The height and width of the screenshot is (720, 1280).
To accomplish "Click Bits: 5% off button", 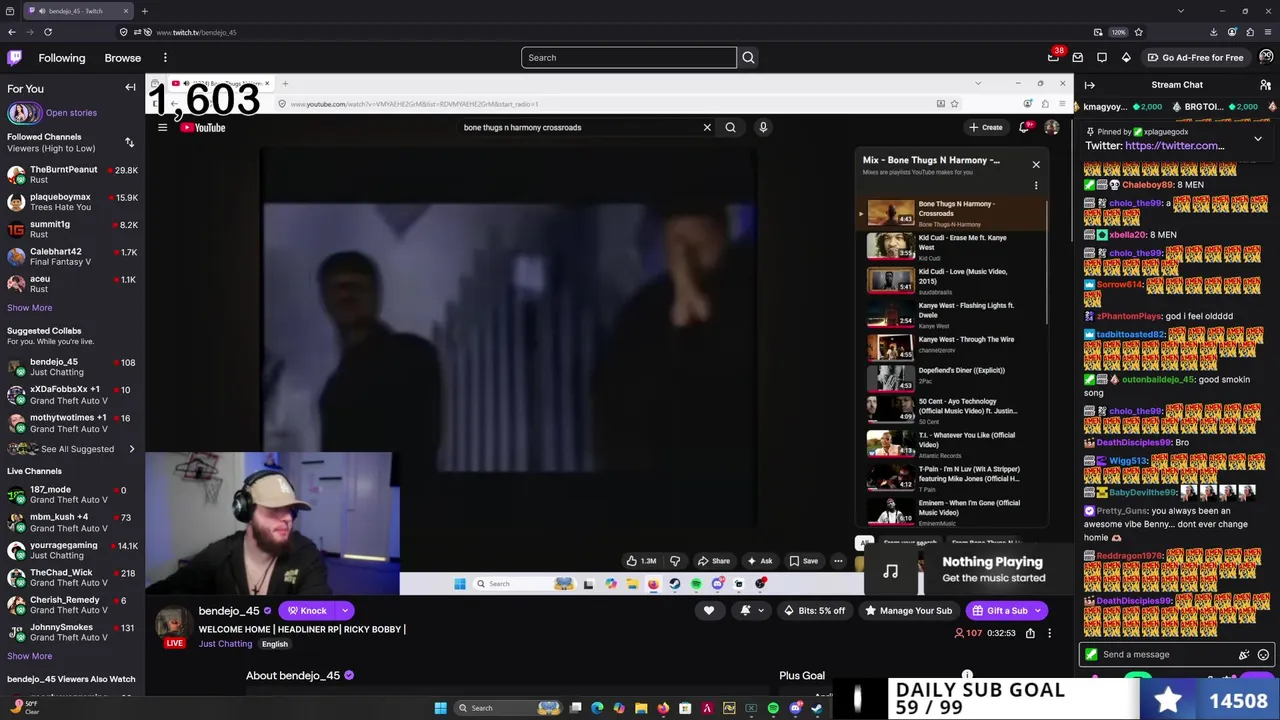I will click(815, 610).
